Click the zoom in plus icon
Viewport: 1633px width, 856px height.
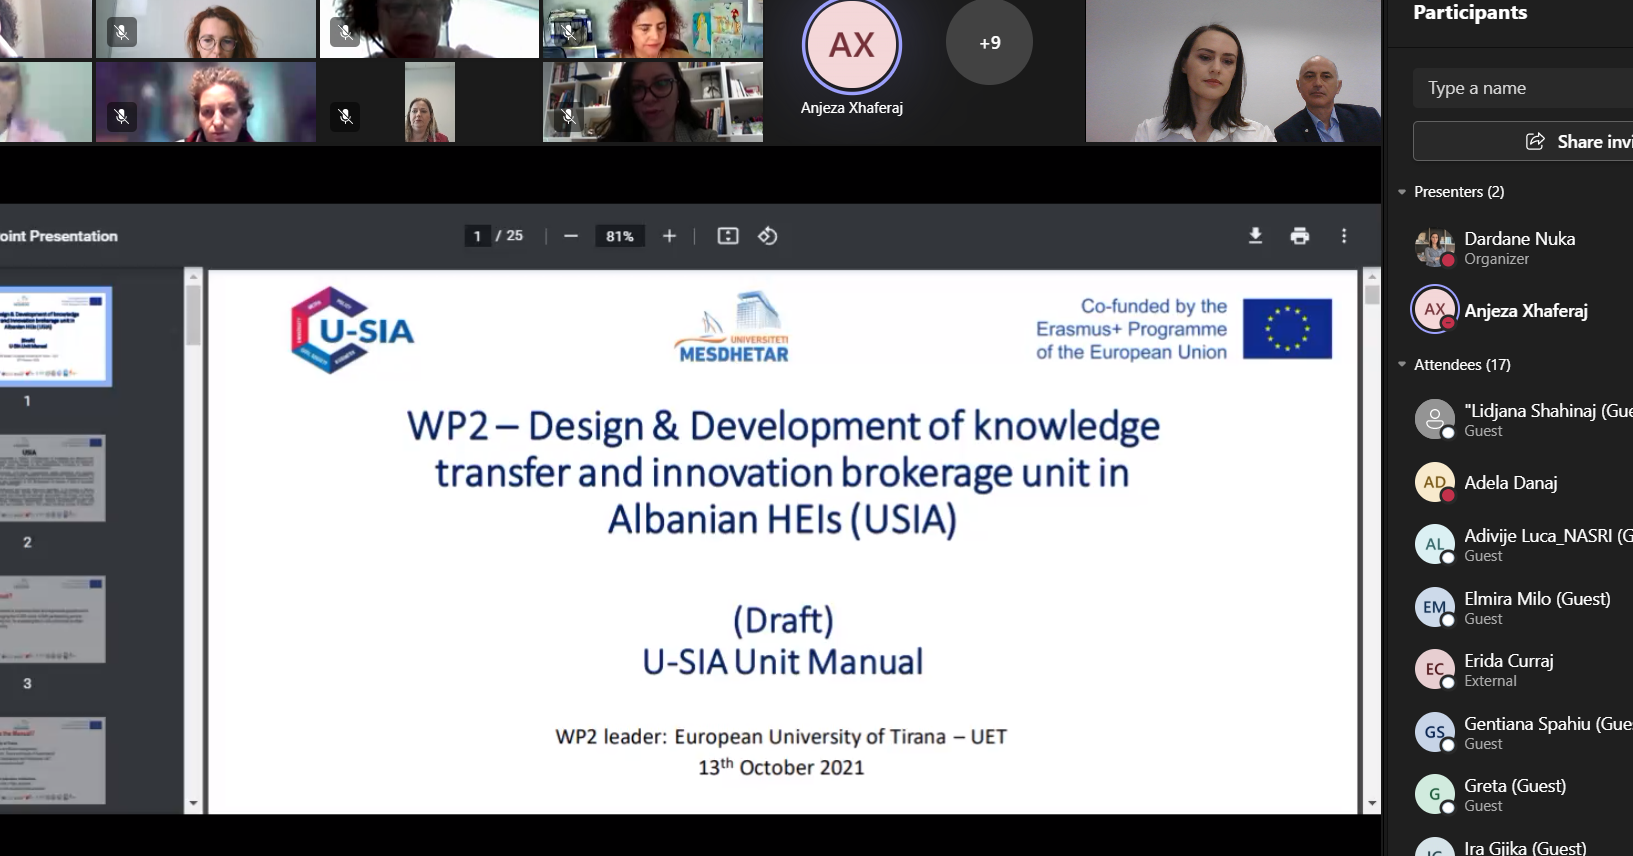click(x=669, y=236)
